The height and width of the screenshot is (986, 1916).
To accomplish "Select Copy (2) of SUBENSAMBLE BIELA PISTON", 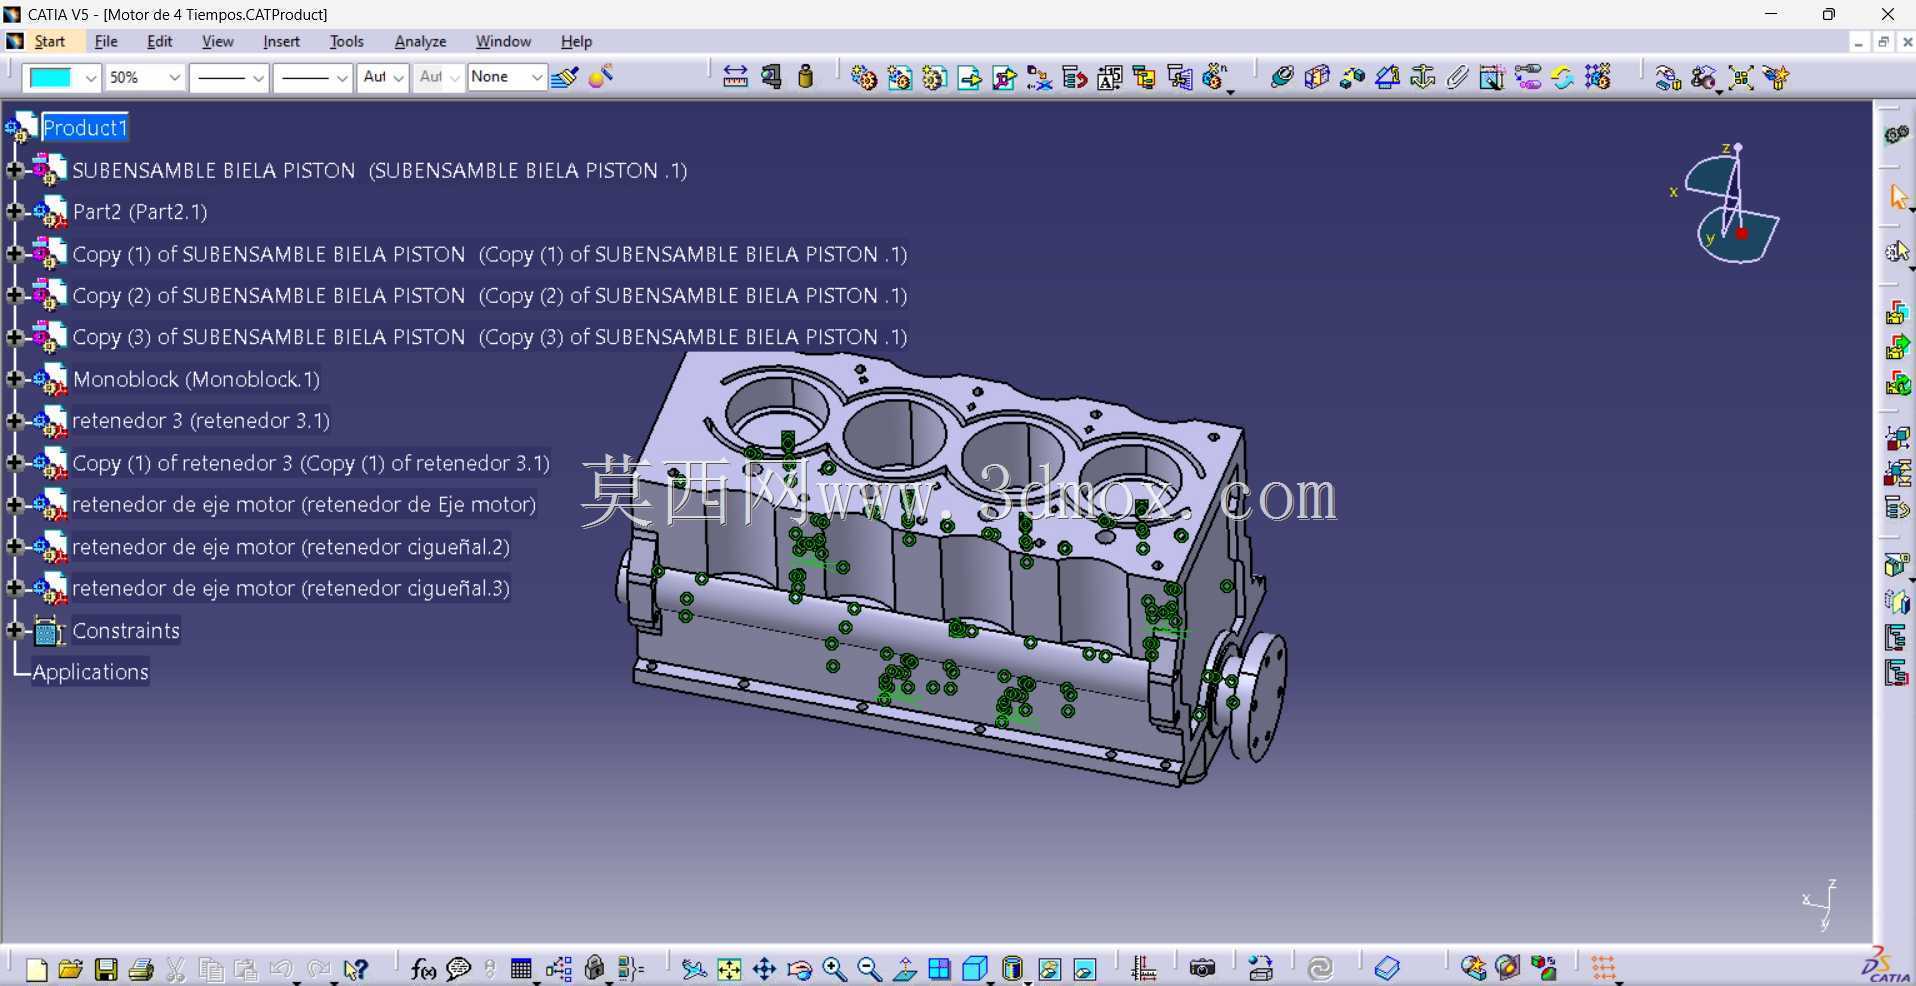I will click(489, 296).
